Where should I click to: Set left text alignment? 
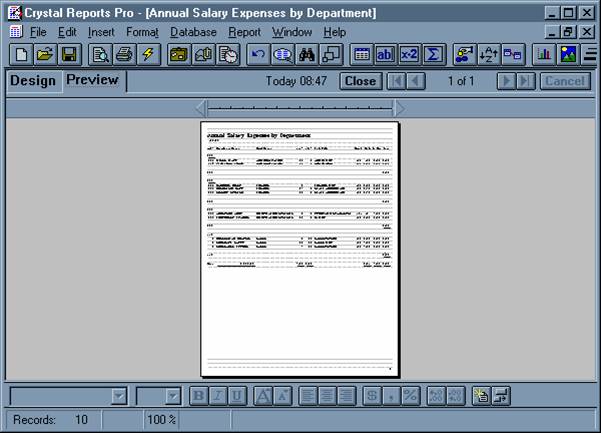tap(308, 396)
